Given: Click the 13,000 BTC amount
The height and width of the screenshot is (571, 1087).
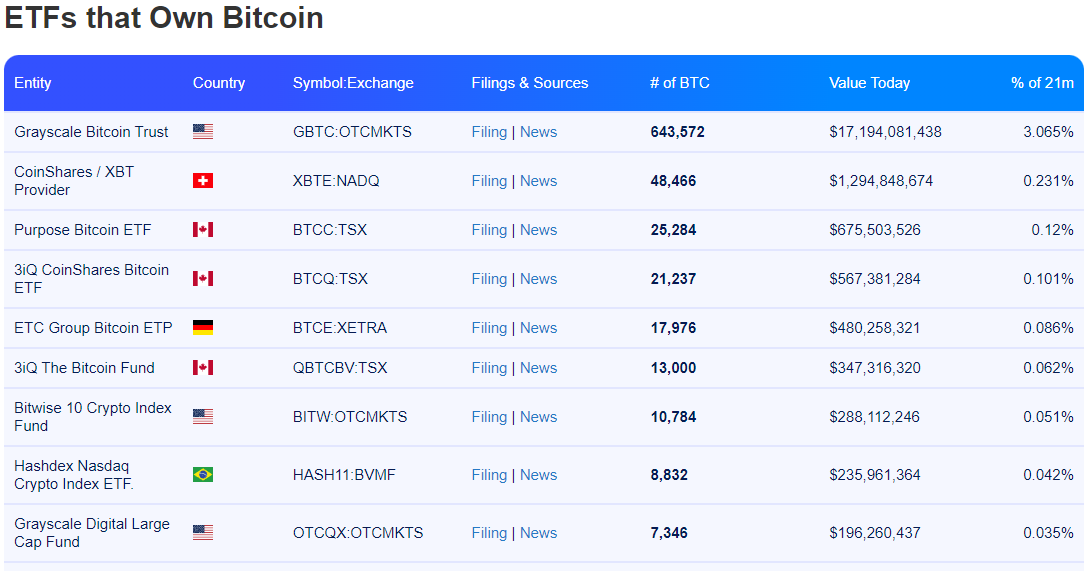Looking at the screenshot, I should 673,368.
